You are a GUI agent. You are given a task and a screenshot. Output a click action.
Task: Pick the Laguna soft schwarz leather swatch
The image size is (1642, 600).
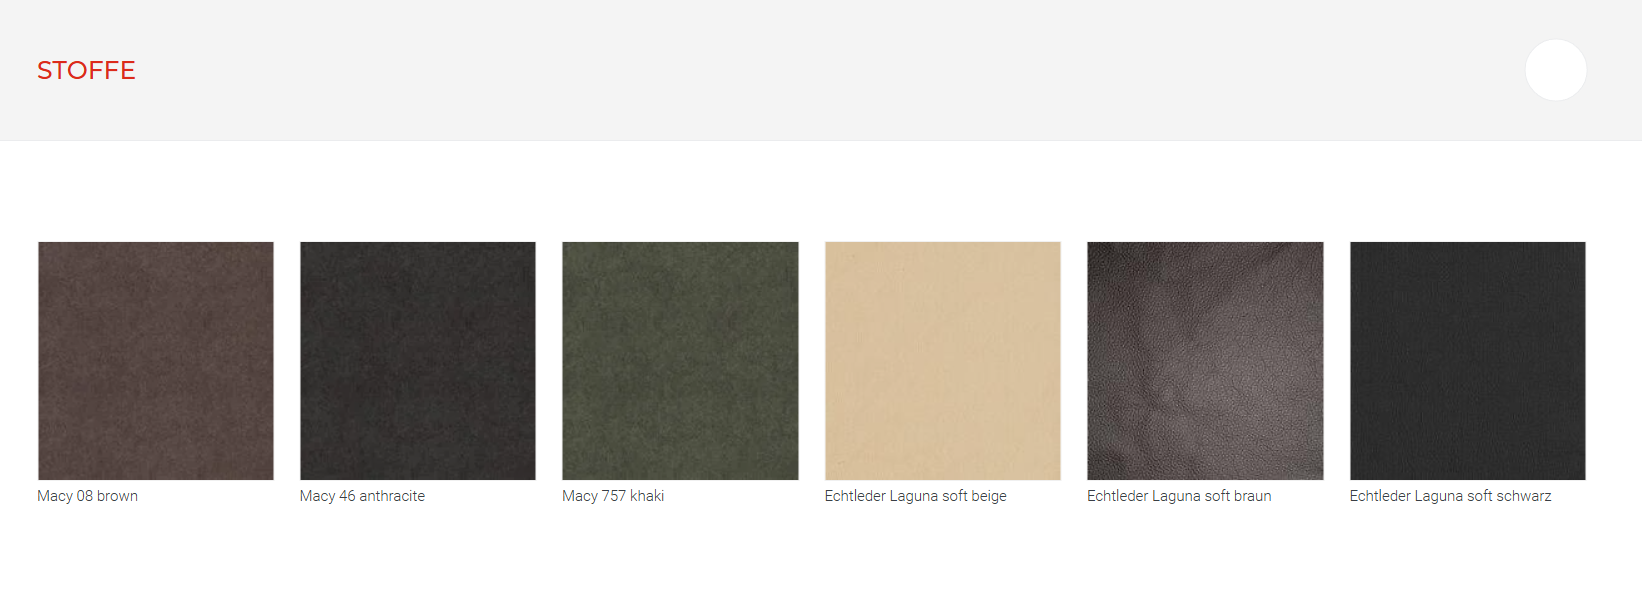pos(1467,361)
